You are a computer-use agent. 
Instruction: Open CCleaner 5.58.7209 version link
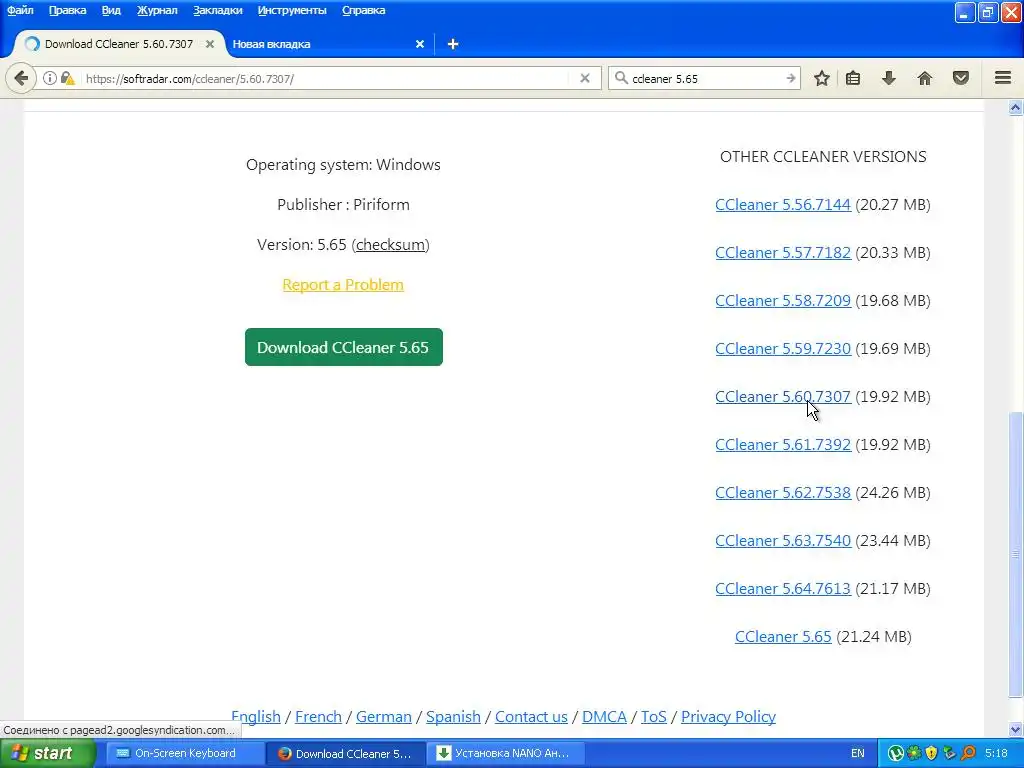(783, 300)
